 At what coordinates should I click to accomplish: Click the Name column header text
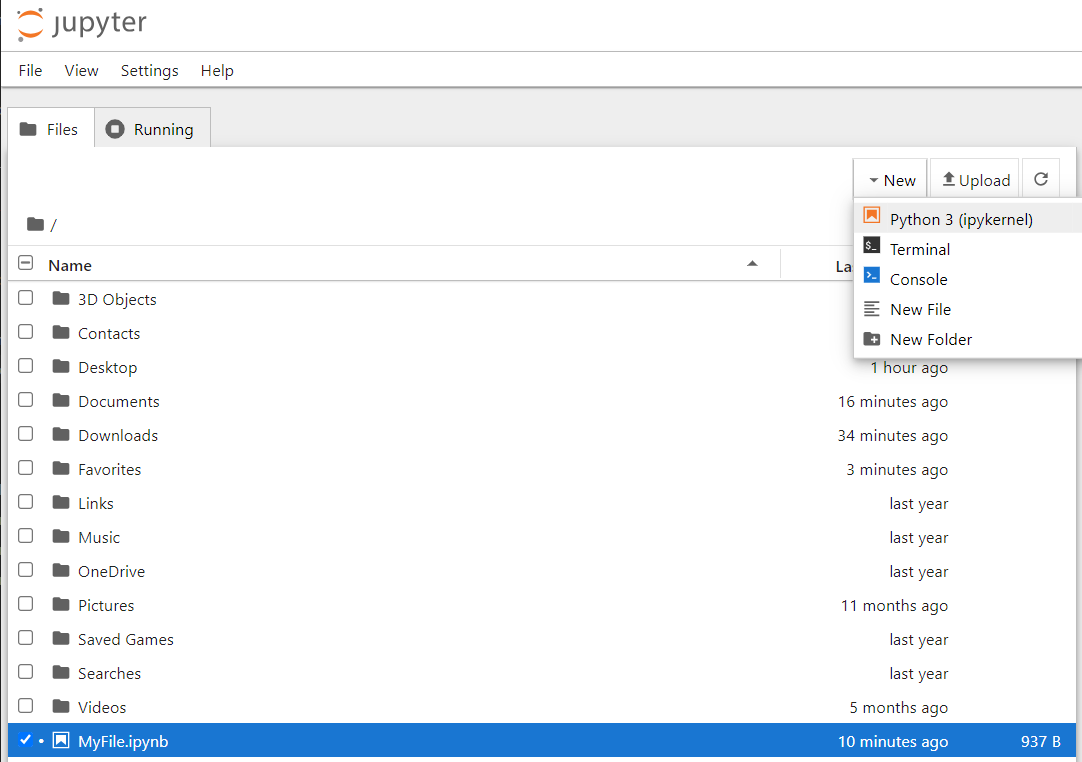click(x=70, y=265)
